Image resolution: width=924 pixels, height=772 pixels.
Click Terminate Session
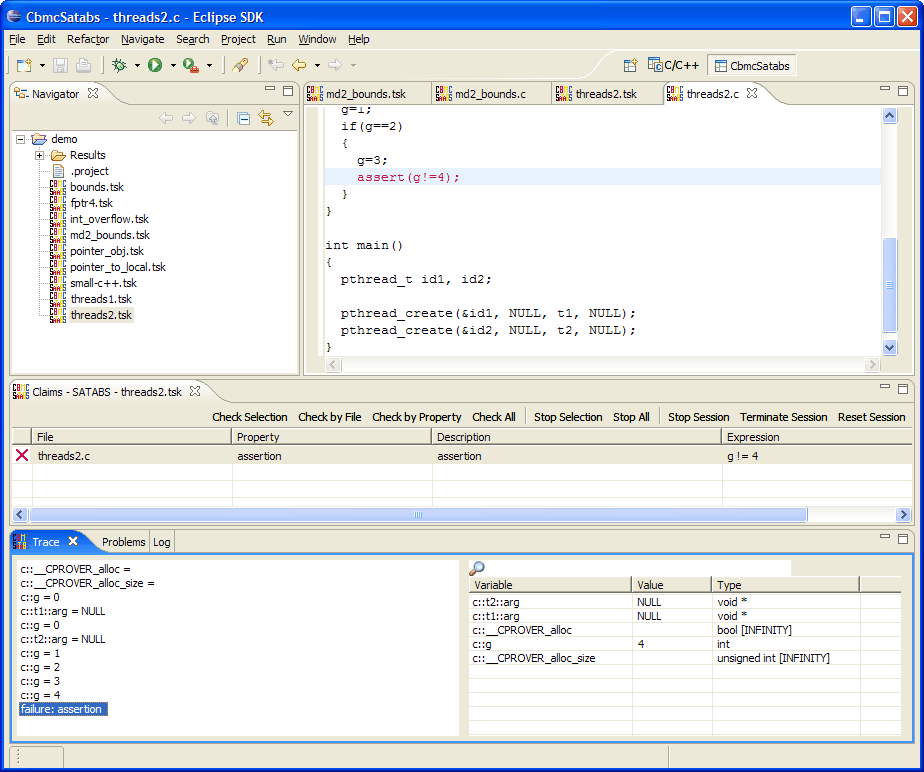point(784,417)
